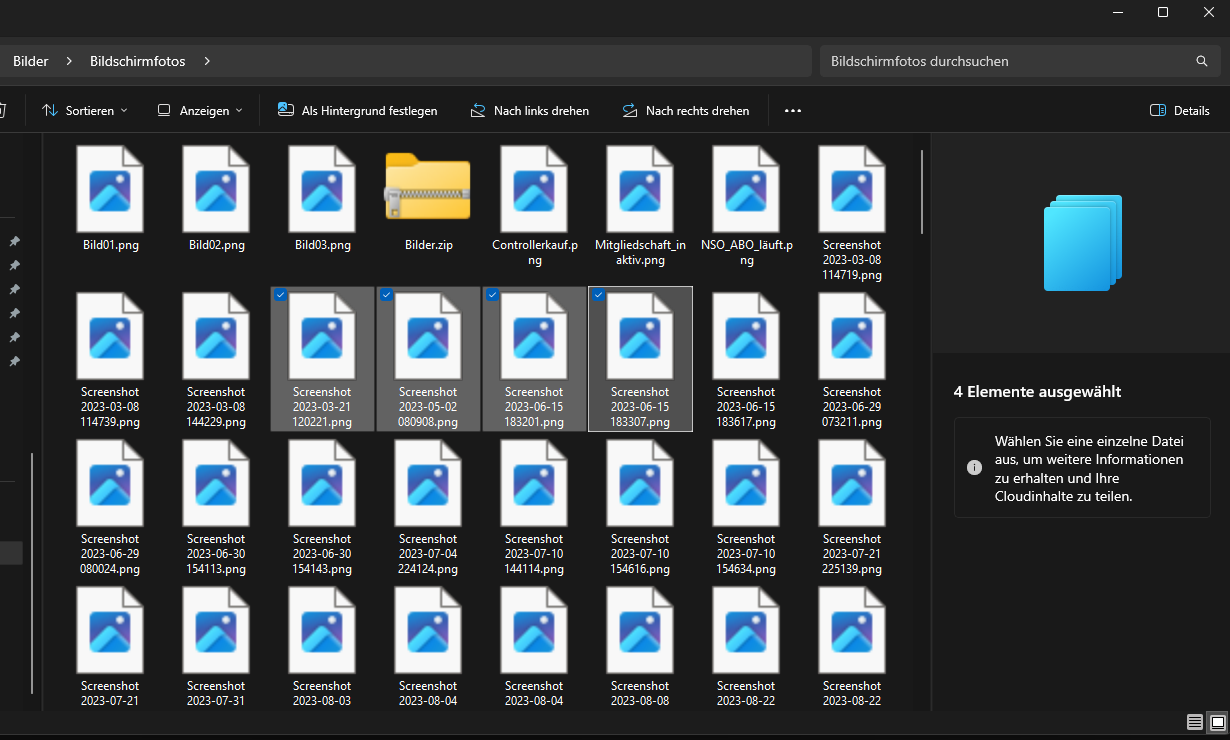Set selected image as desktop background

click(x=357, y=110)
